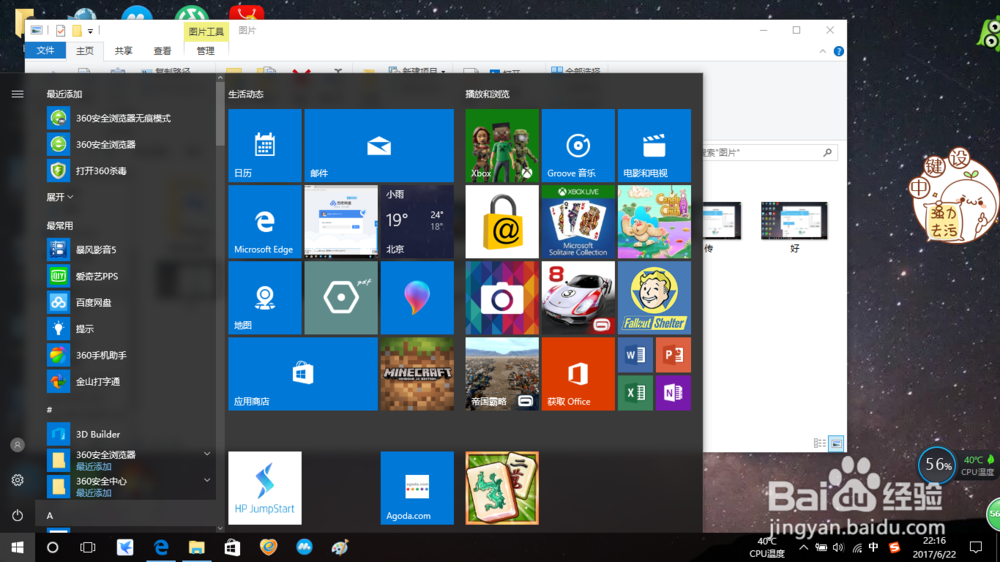Launch Microsoft Solitaire Collection tile
Screen dimensions: 1000x562
pyautogui.click(x=578, y=221)
